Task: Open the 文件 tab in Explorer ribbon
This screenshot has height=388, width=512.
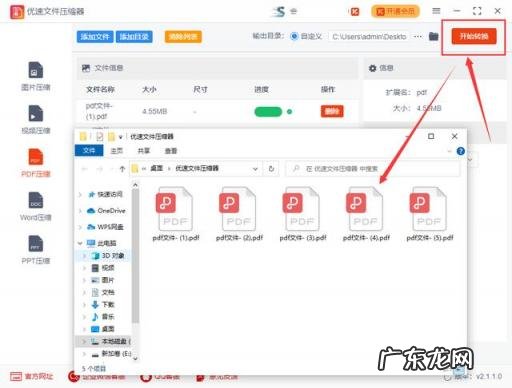Action: (89, 151)
